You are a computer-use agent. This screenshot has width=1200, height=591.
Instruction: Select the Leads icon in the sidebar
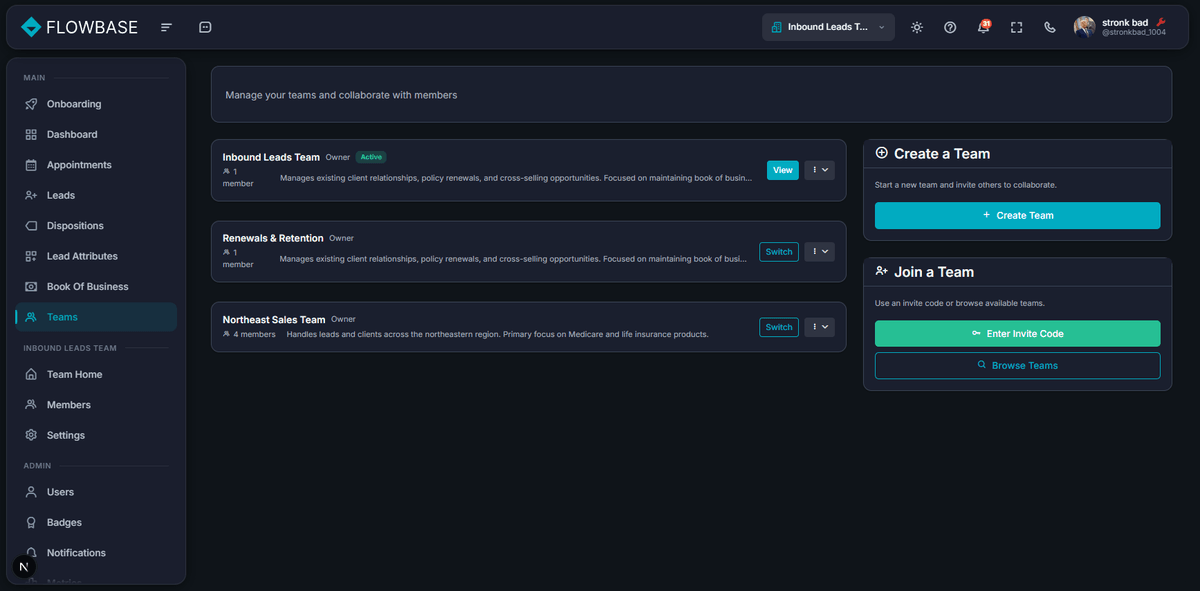point(31,195)
